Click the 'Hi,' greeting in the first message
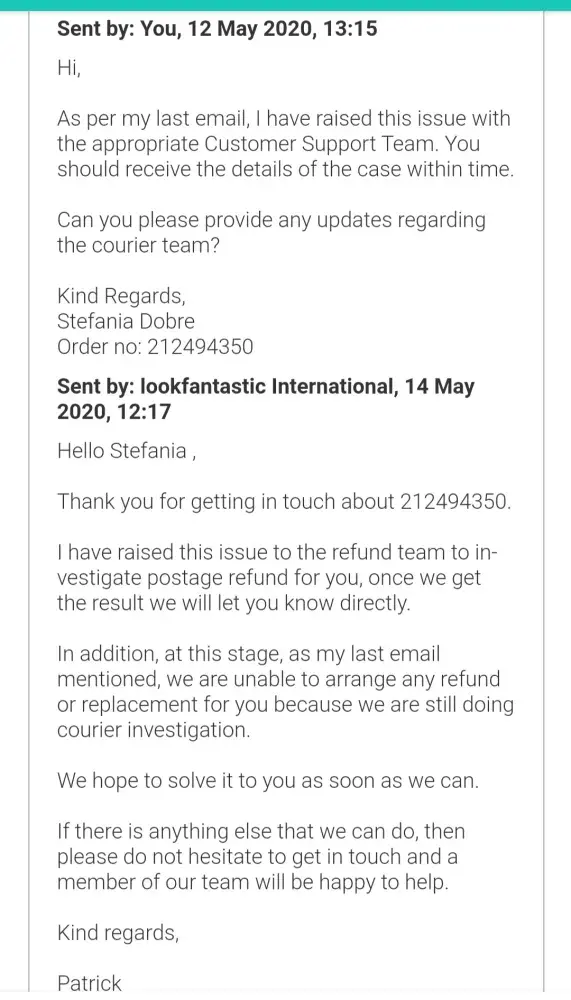Viewport: 571px width, 1000px height. 69,68
